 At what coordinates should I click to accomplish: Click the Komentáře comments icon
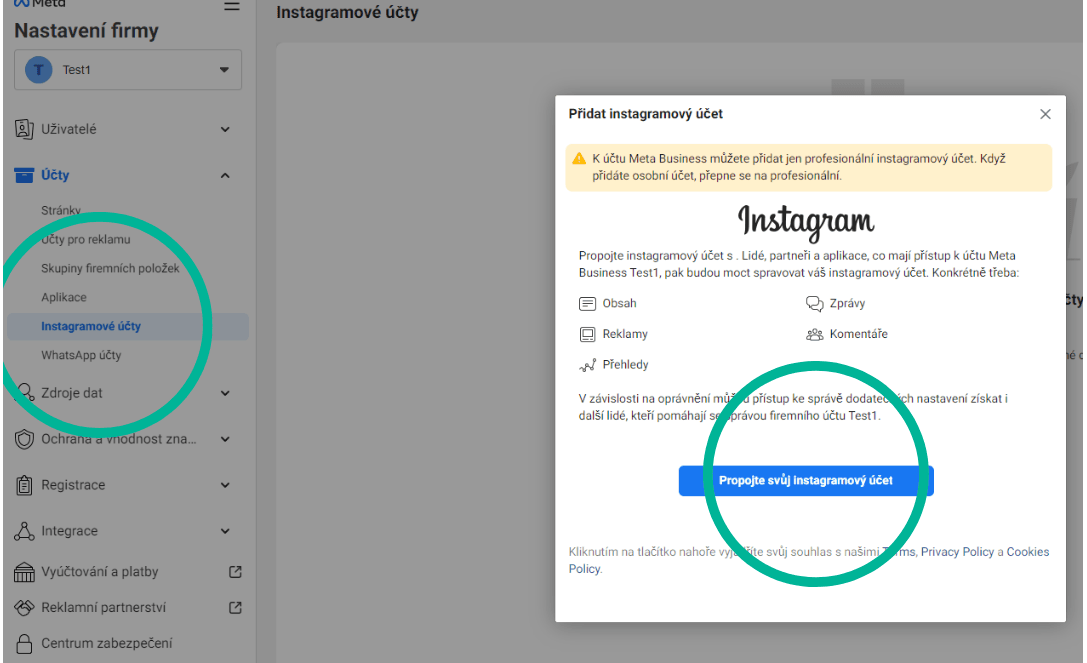[815, 334]
